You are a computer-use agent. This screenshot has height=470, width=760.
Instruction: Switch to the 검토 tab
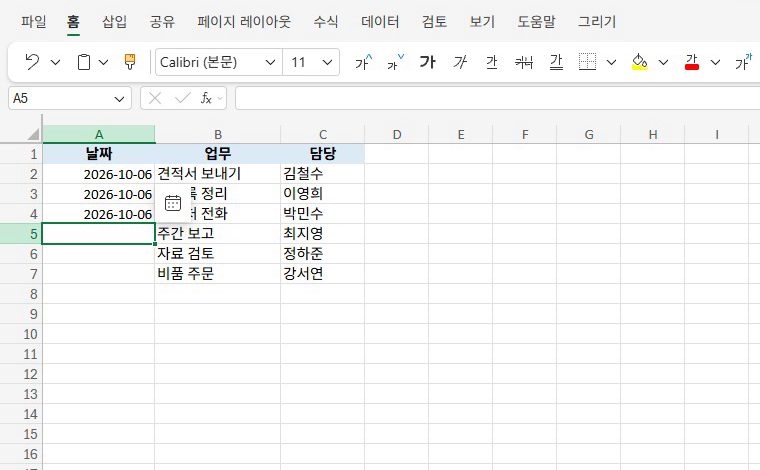[434, 22]
